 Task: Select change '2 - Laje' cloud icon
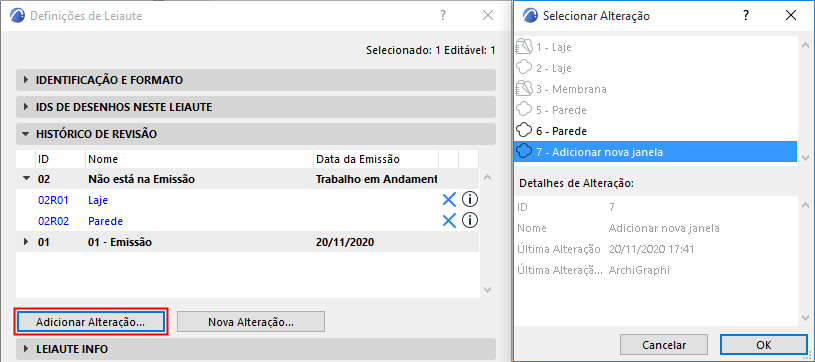524,68
